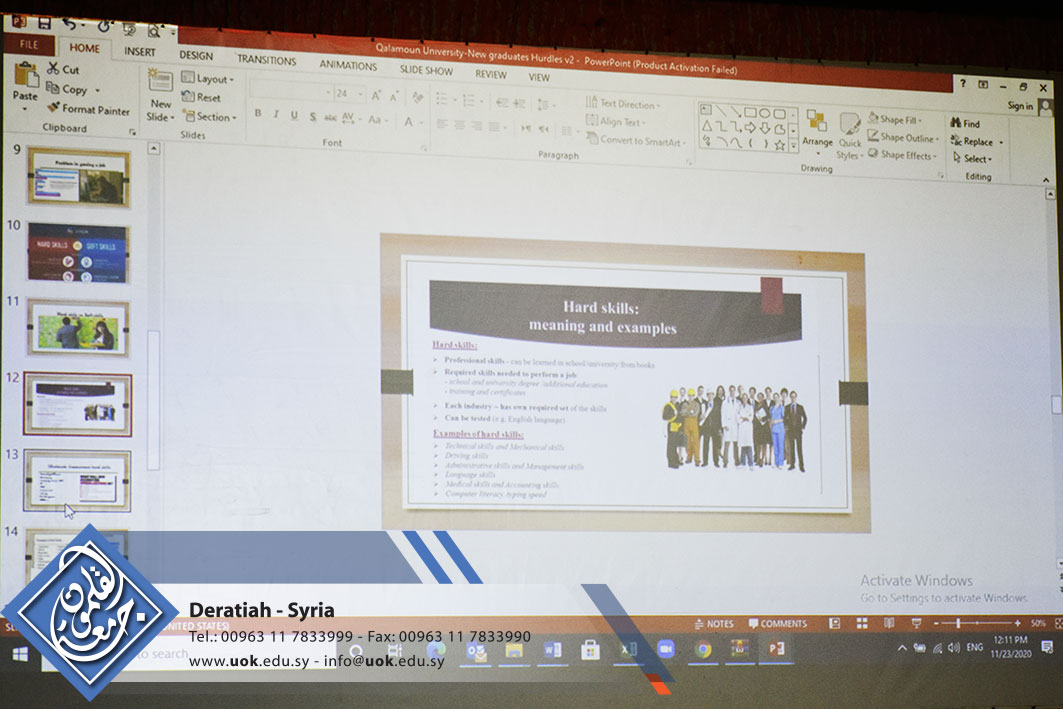This screenshot has width=1063, height=709.
Task: Click Sign in at the top right
Action: pos(1020,106)
